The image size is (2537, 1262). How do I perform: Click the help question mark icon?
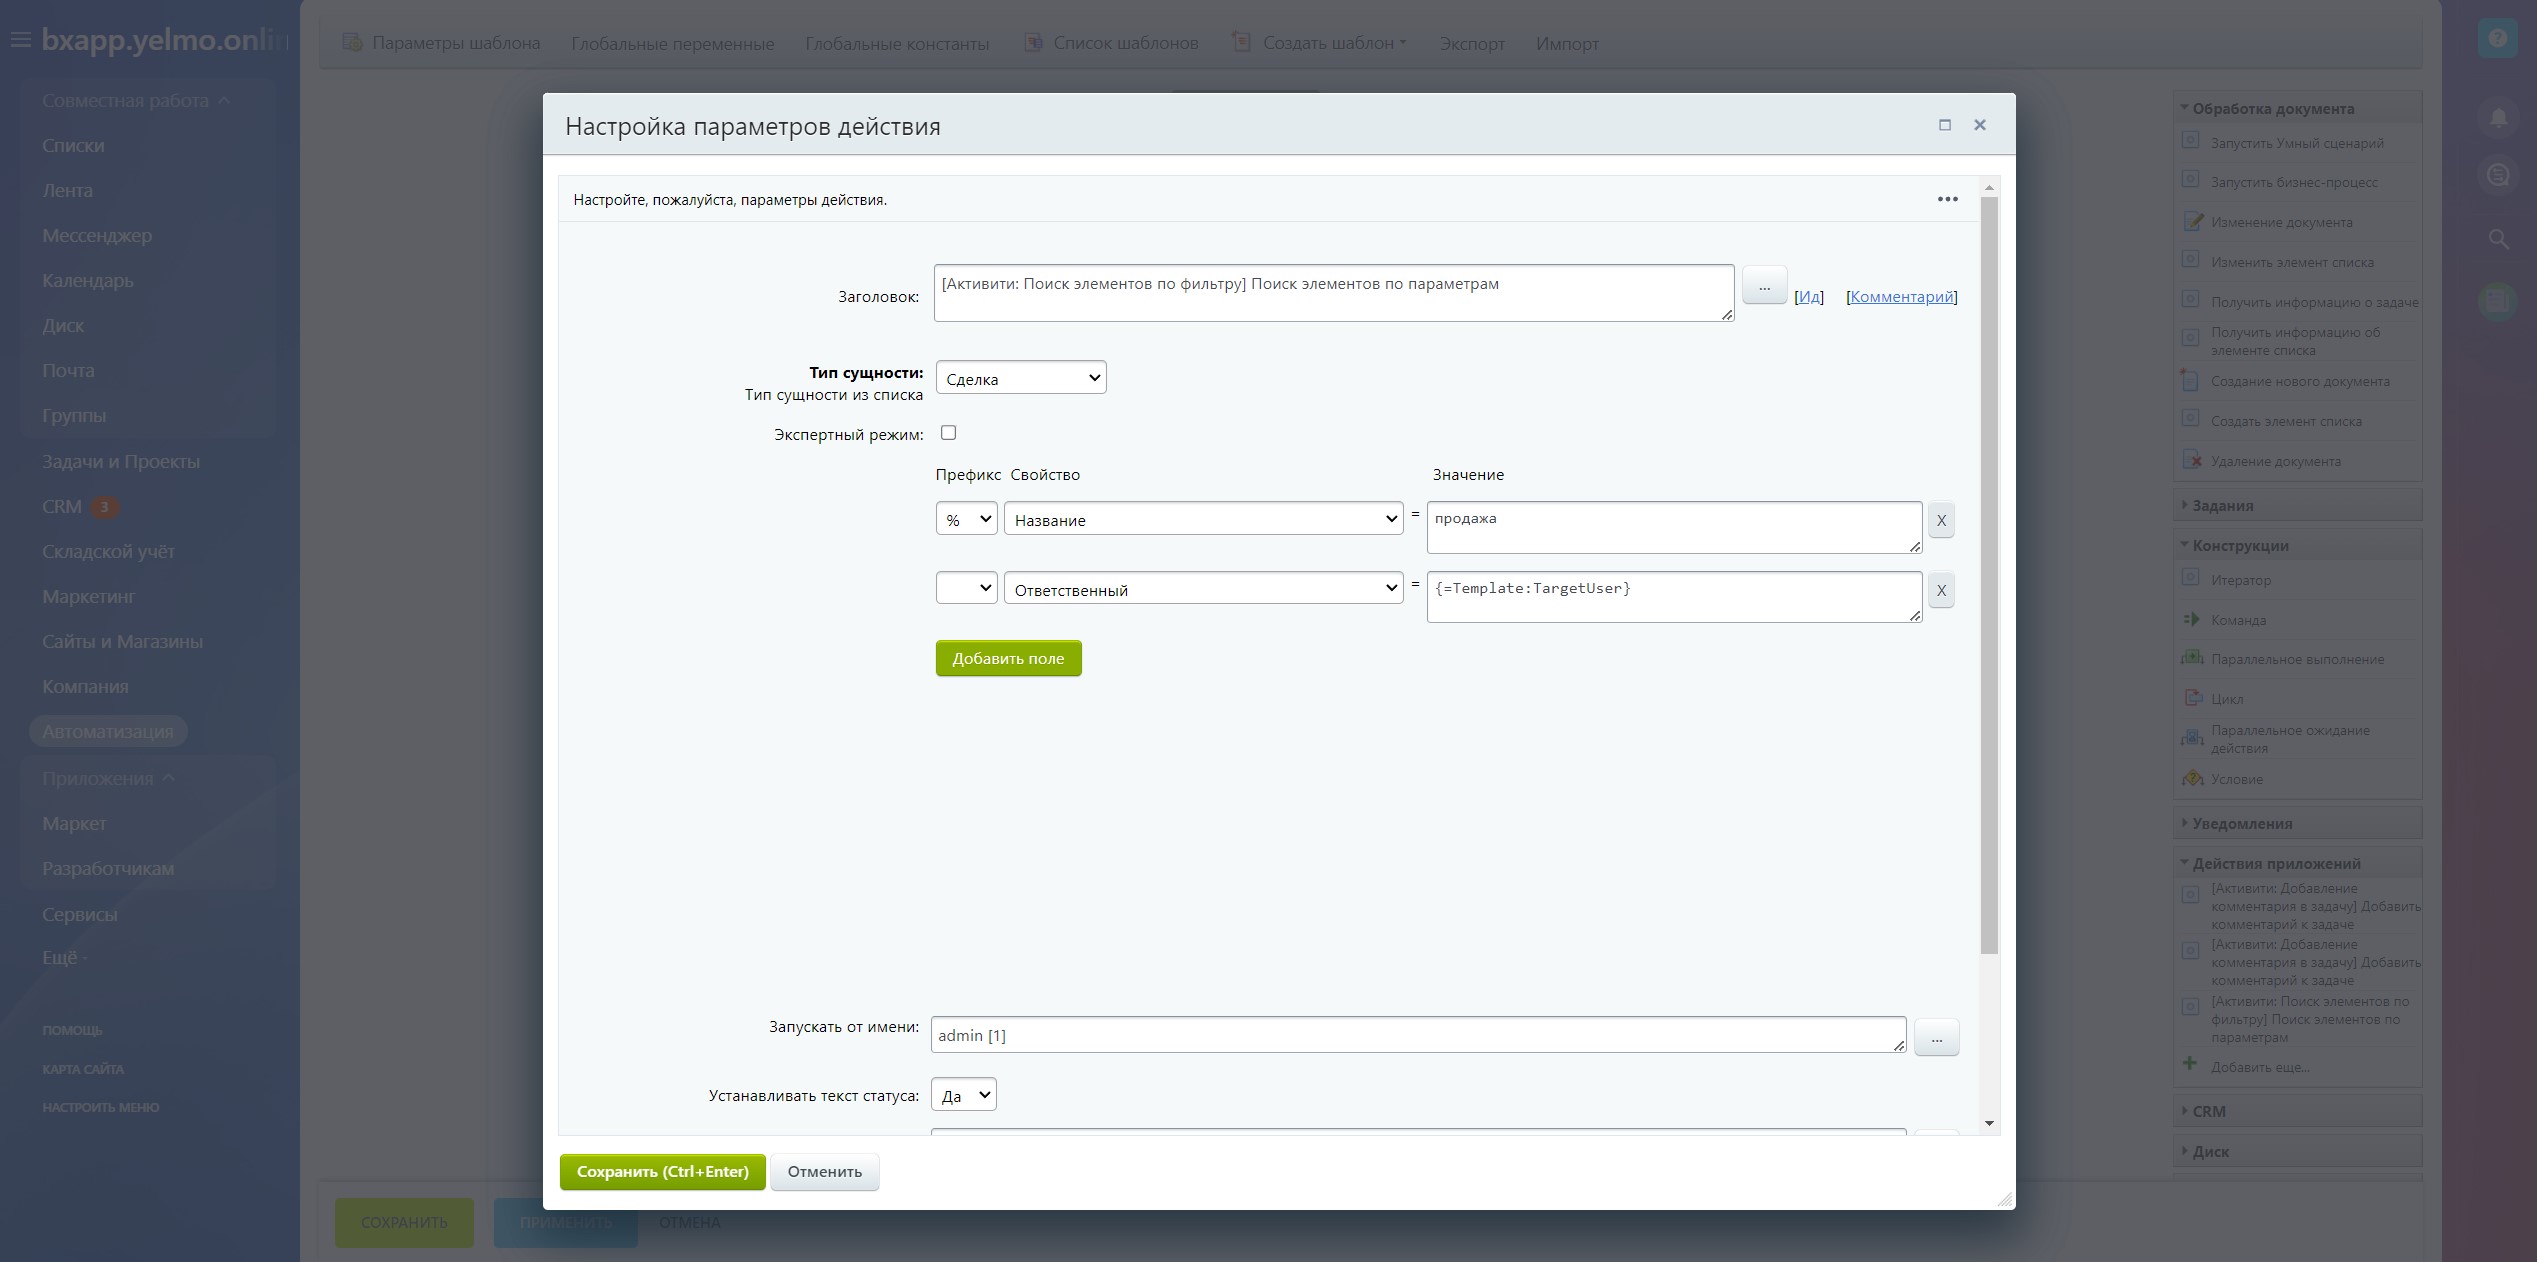pos(2497,39)
